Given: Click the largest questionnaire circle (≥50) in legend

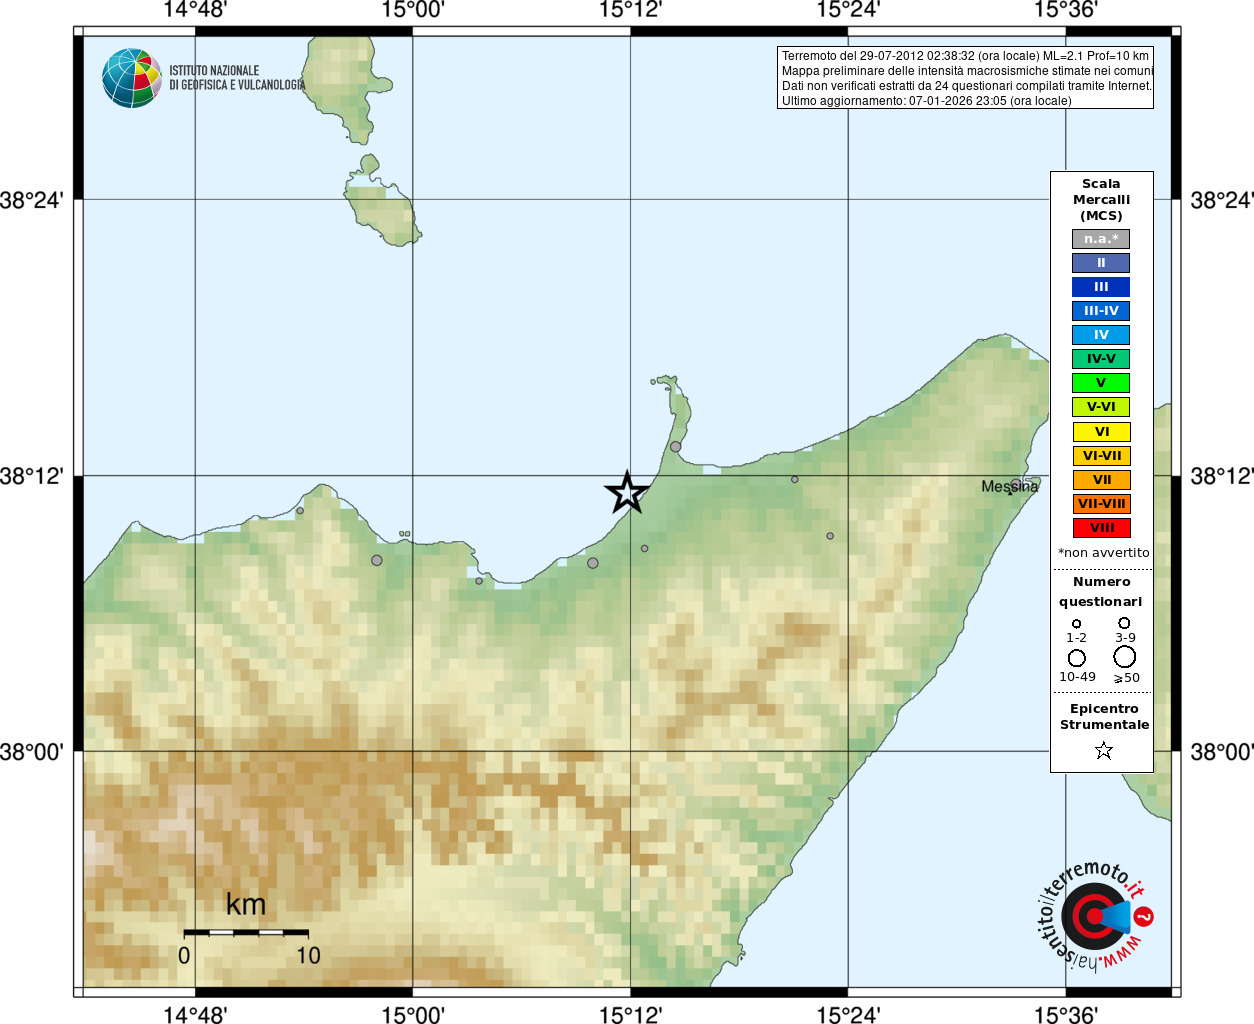Looking at the screenshot, I should (1125, 657).
